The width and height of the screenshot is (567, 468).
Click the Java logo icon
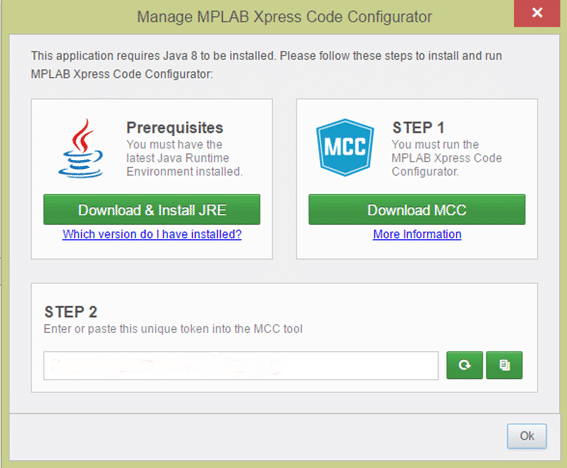pyautogui.click(x=81, y=148)
